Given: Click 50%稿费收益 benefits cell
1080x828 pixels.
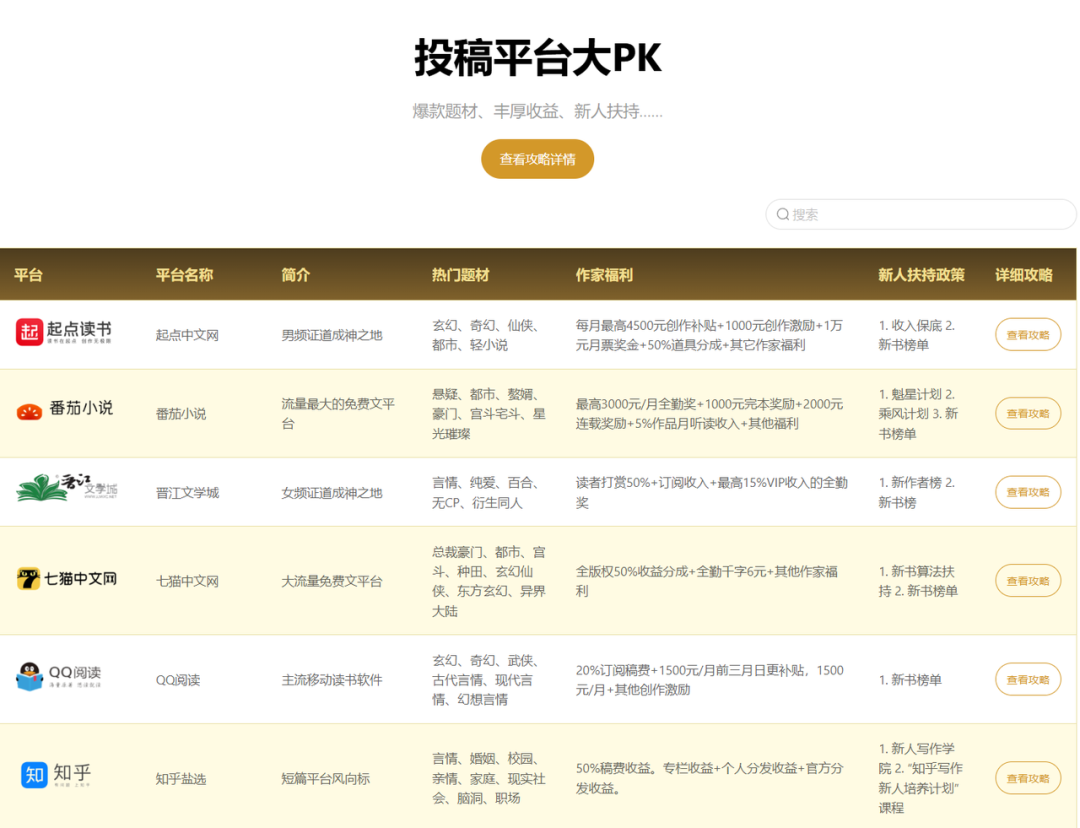Looking at the screenshot, I should point(709,778).
